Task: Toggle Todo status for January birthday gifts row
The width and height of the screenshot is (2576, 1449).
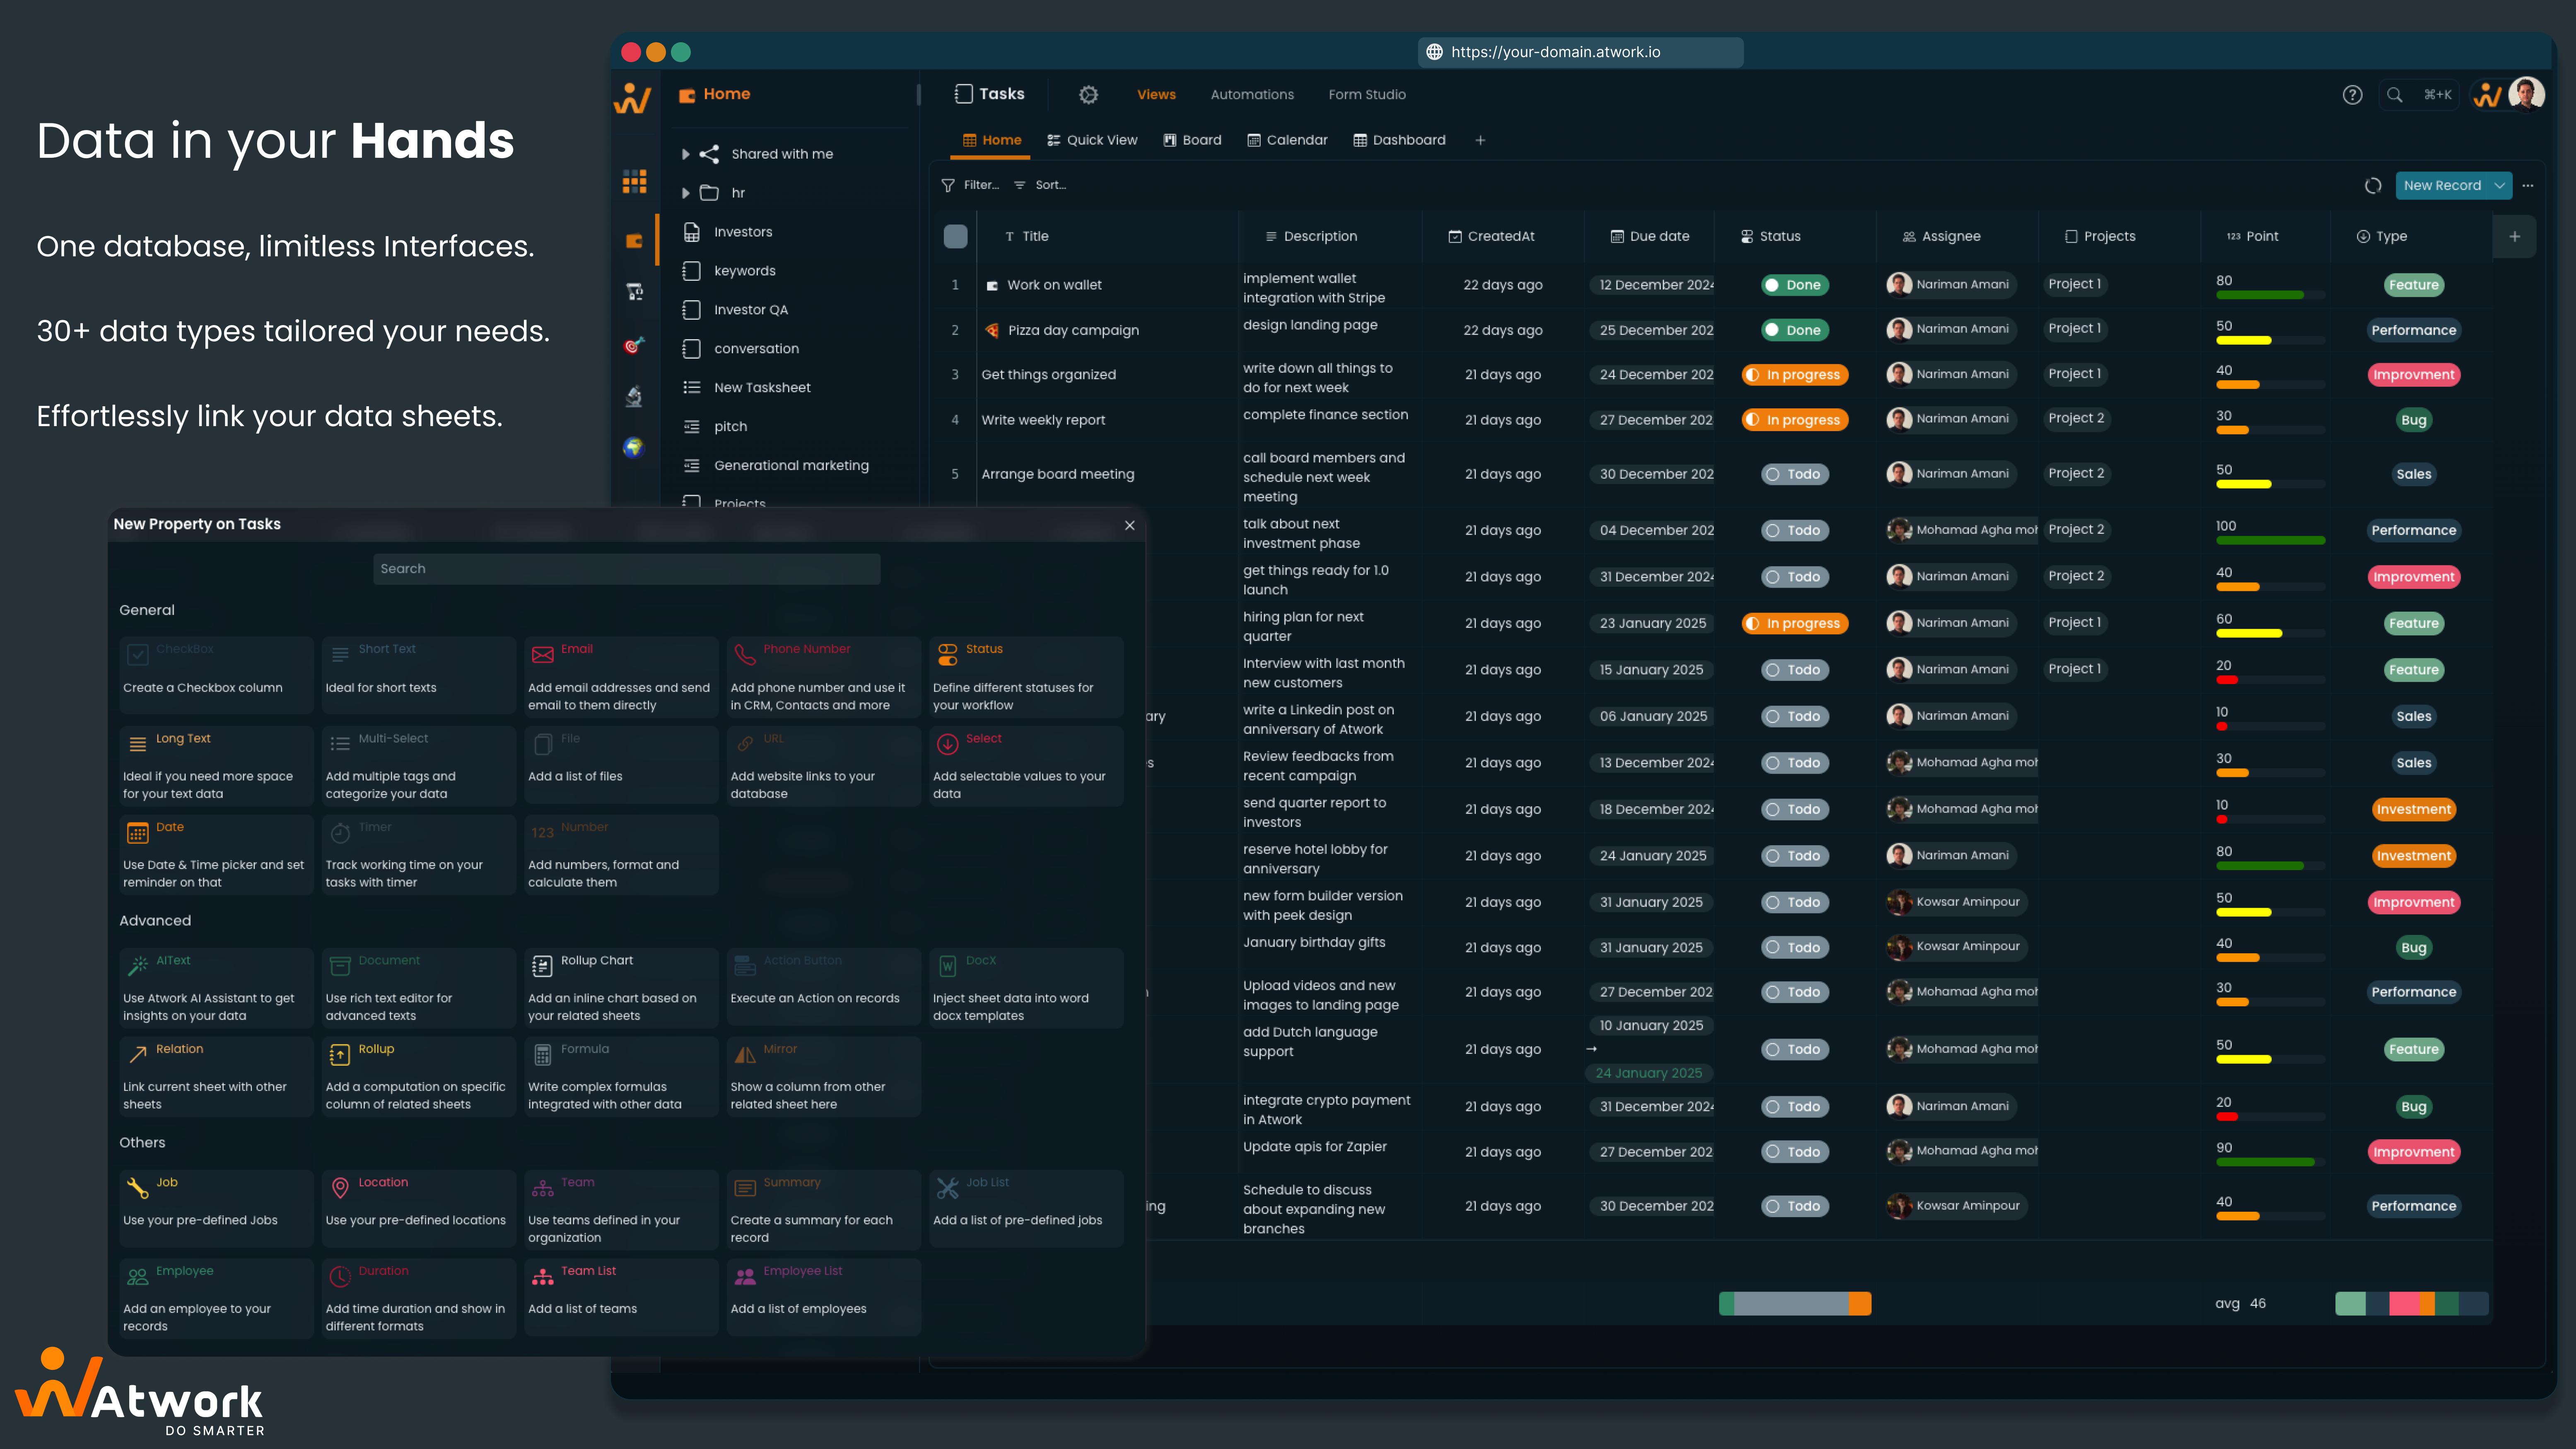Action: 1794,947
